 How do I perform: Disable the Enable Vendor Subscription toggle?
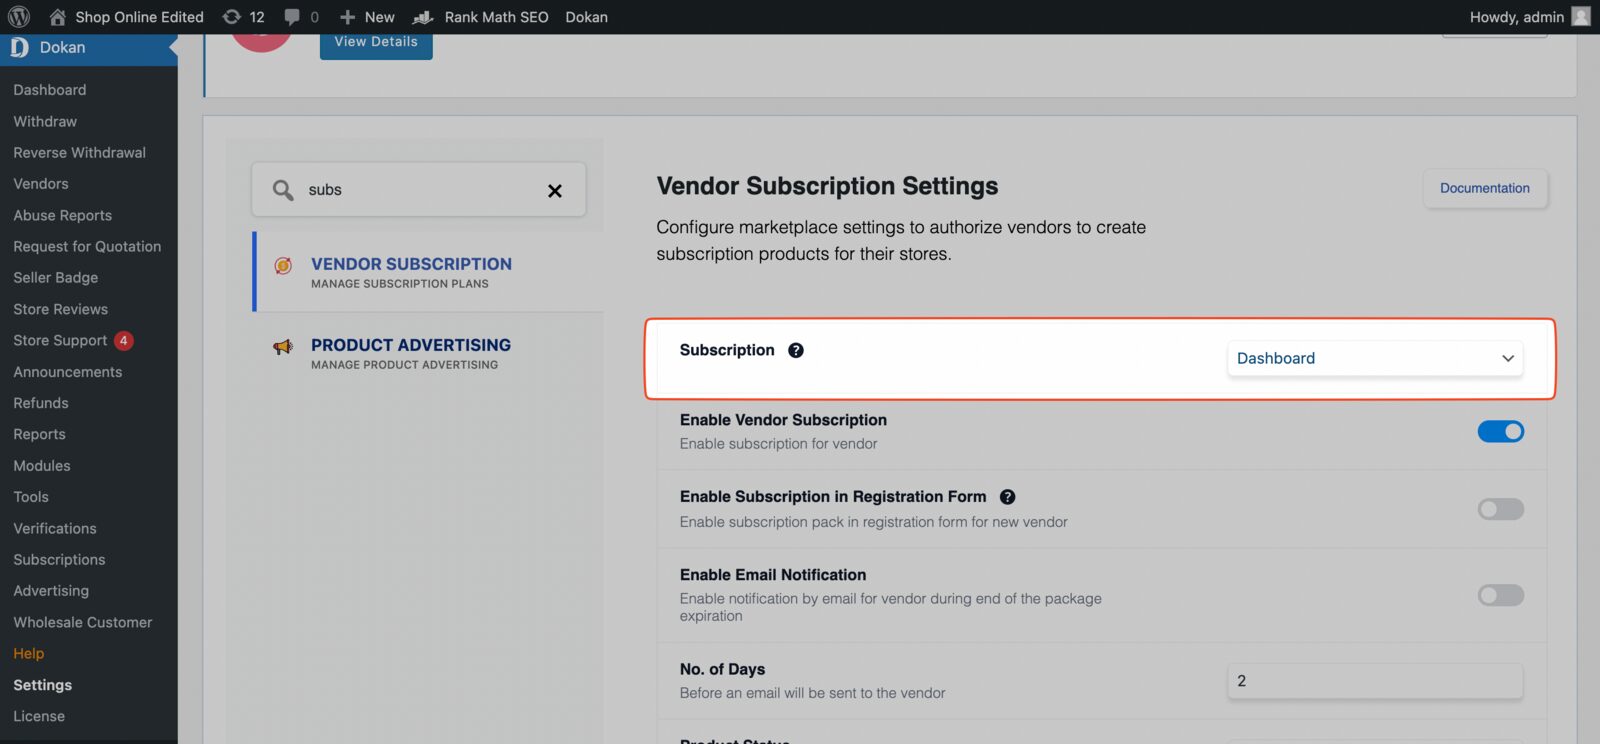point(1501,431)
